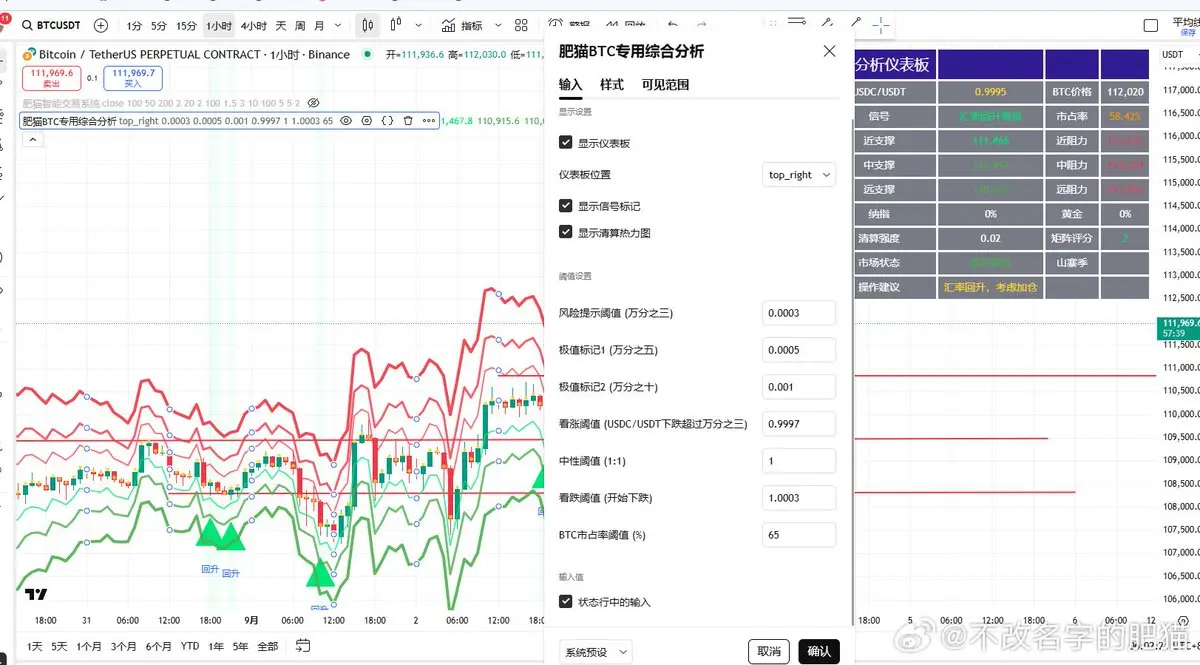
Task: Toggle 显示清算热力图 checkbox
Action: pos(566,232)
